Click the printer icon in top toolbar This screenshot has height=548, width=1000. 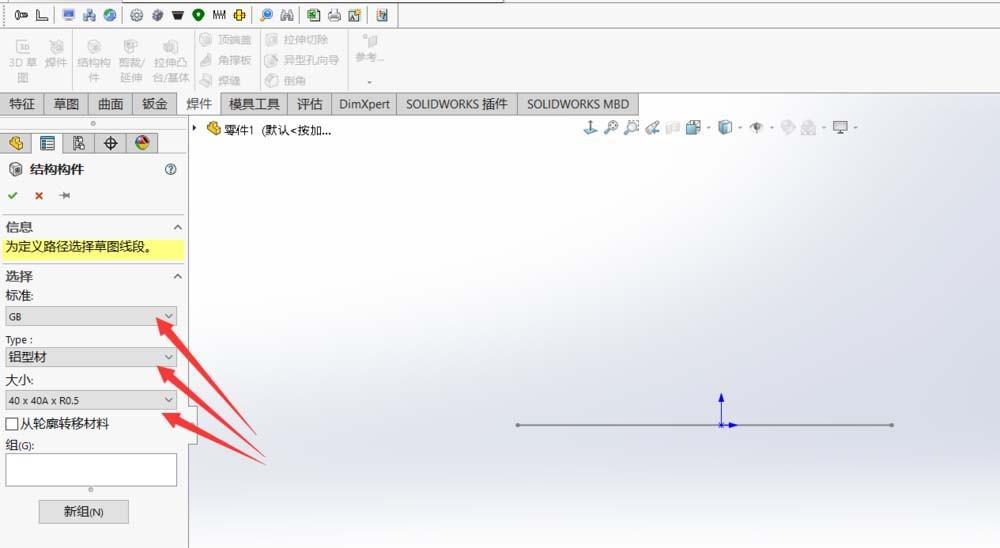334,15
